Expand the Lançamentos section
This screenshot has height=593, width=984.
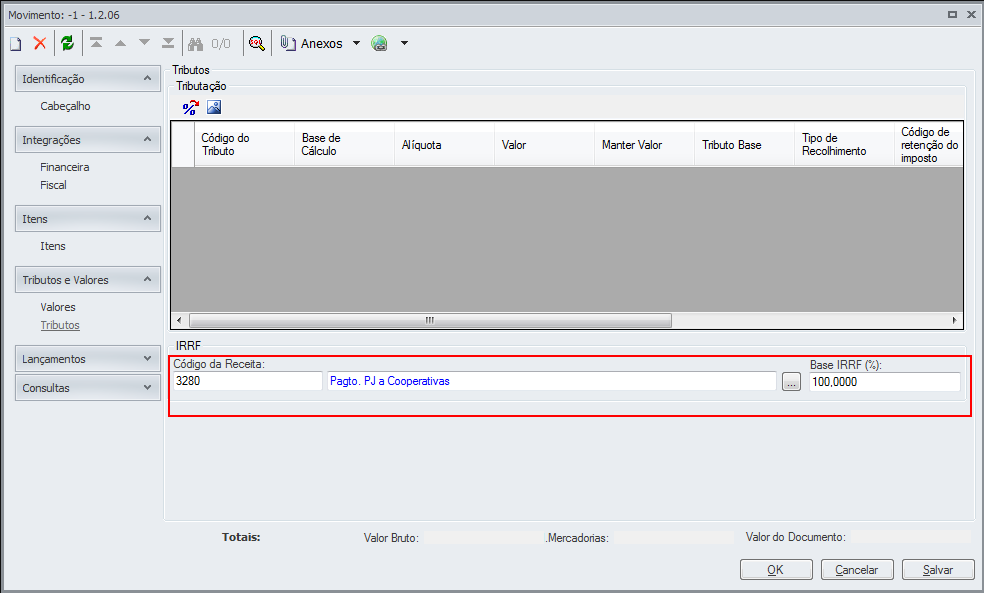pyautogui.click(x=88, y=359)
